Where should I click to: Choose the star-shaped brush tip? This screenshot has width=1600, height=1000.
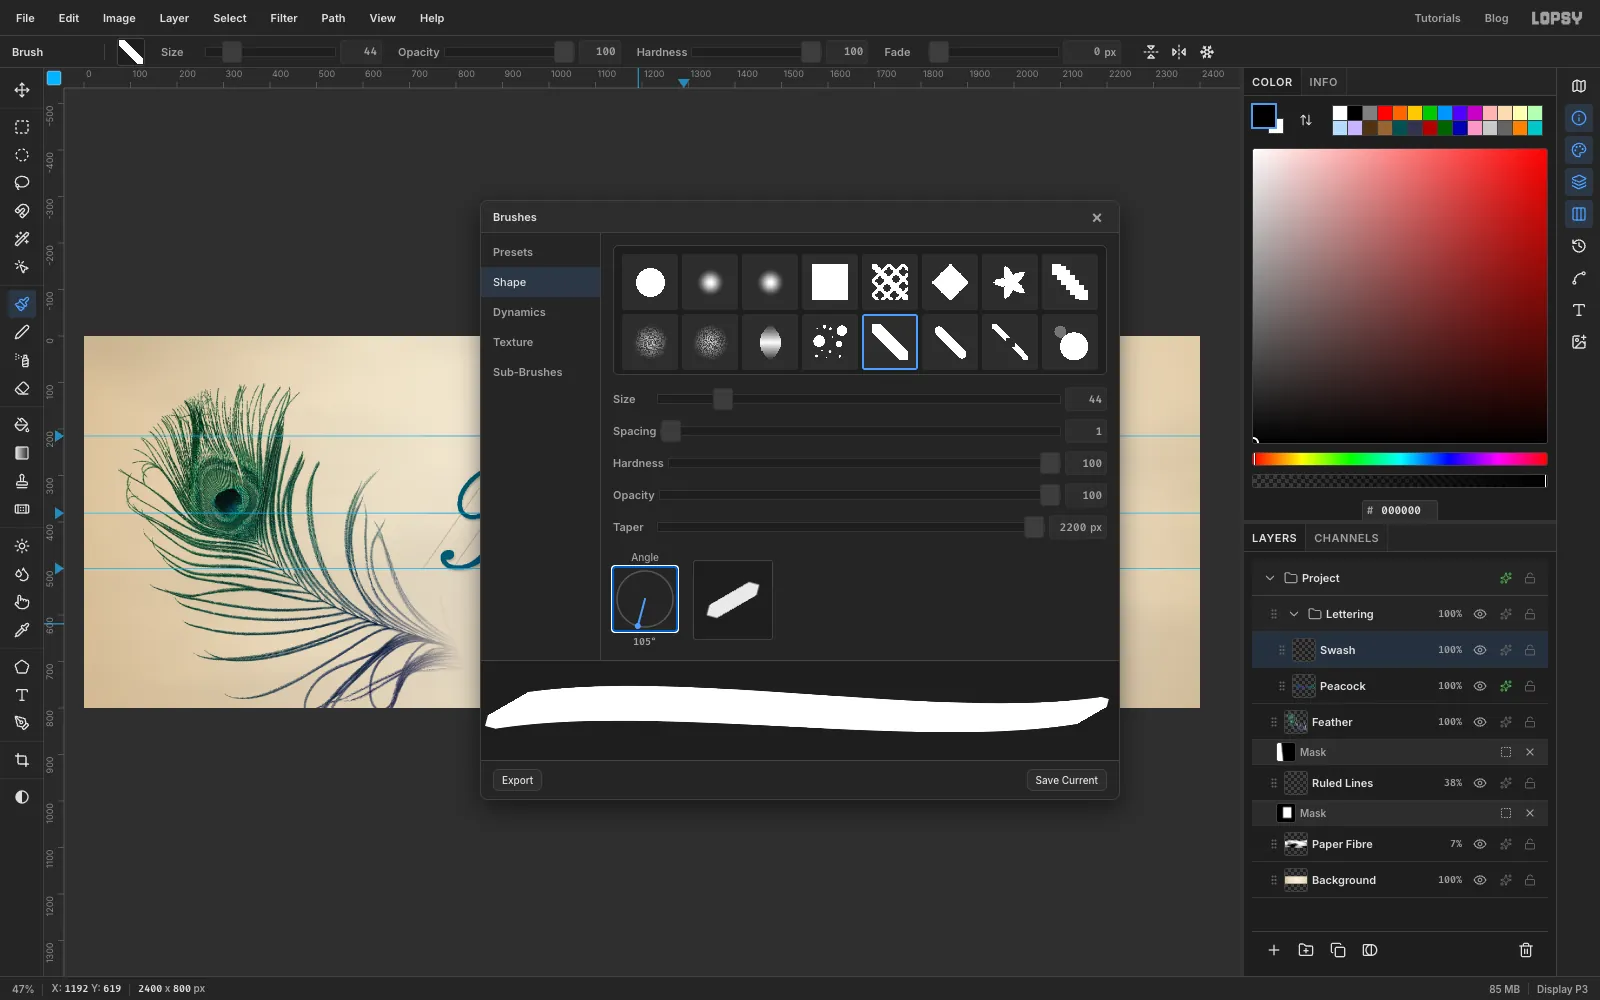click(x=1010, y=282)
